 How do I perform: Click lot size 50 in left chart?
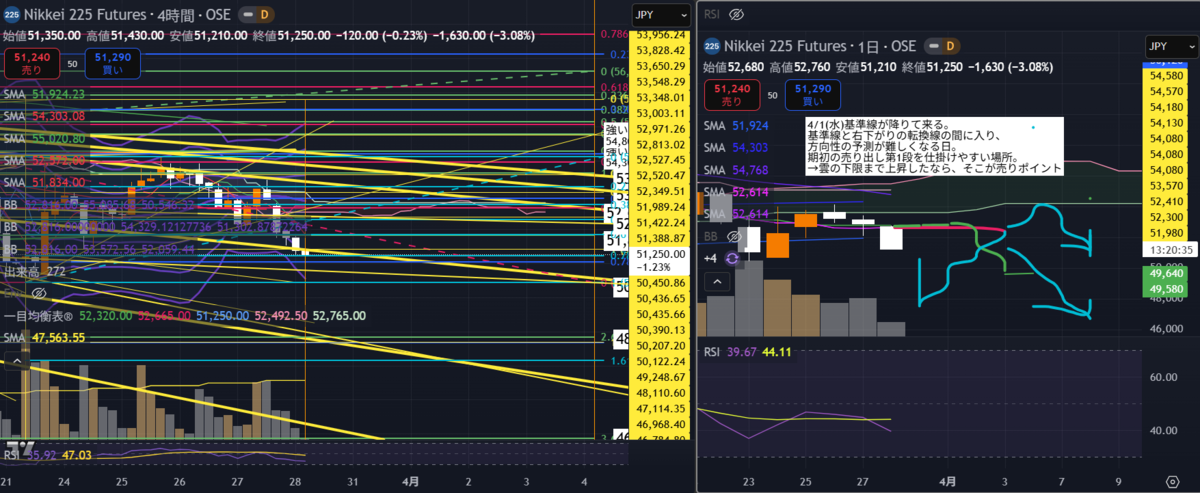coord(71,64)
